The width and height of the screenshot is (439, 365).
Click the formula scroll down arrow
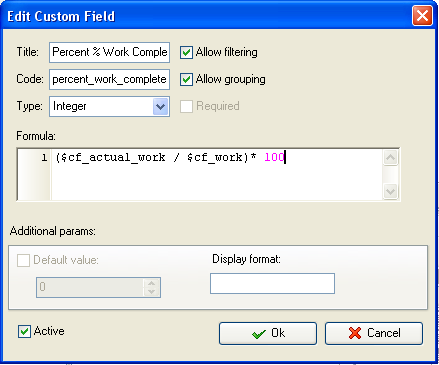click(x=390, y=191)
